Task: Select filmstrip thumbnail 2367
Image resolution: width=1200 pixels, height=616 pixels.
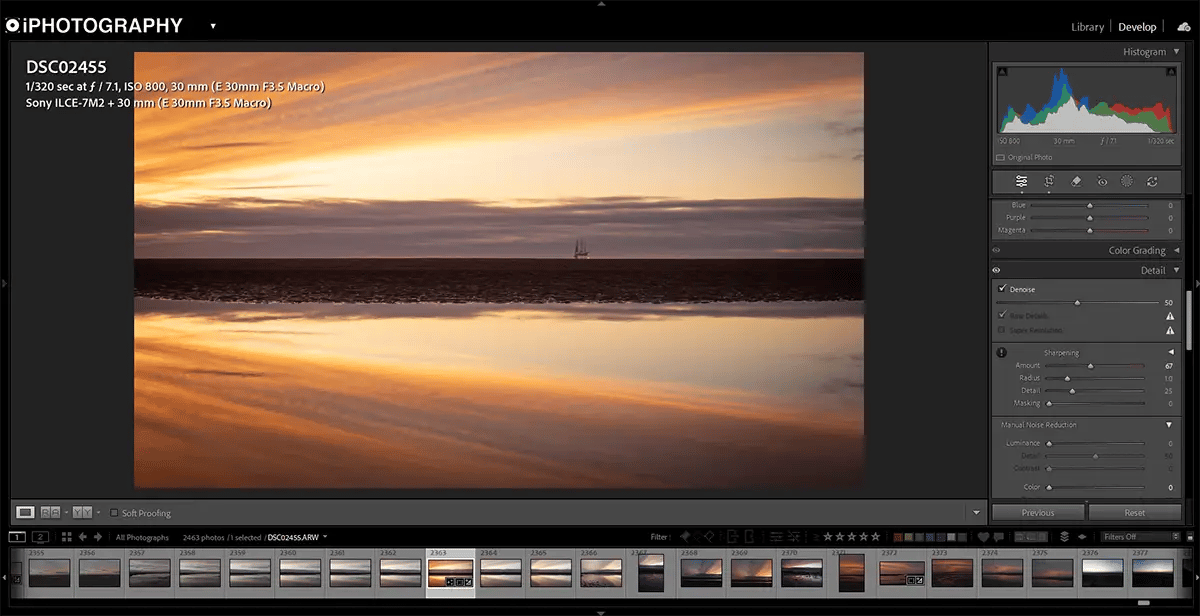Action: (x=651, y=573)
